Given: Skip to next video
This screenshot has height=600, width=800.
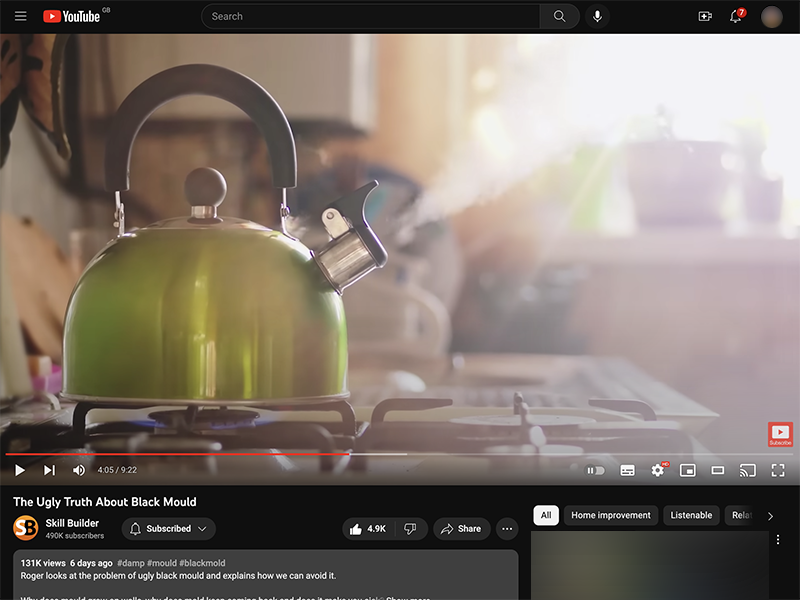Looking at the screenshot, I should point(49,470).
